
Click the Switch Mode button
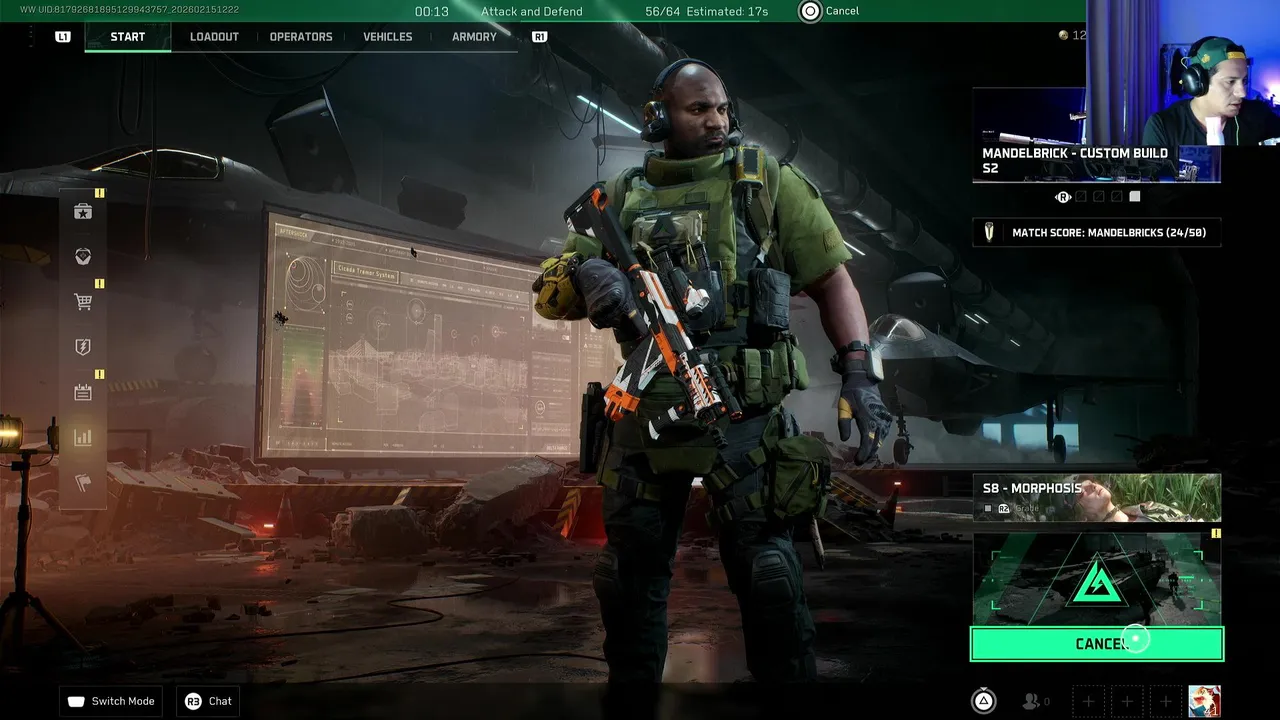[x=111, y=701]
